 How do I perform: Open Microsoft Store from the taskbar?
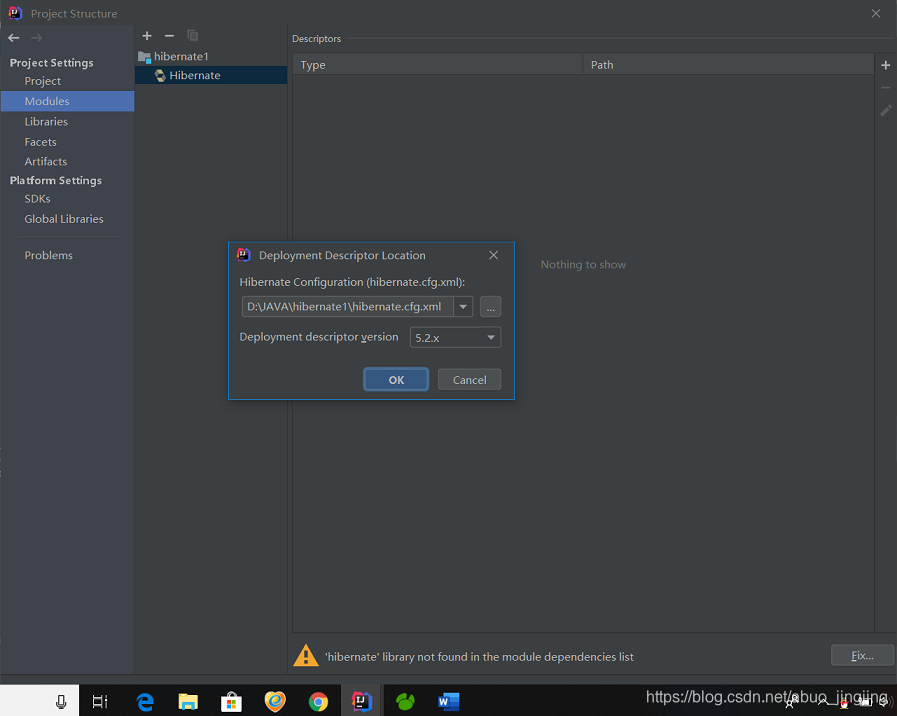[x=231, y=702]
